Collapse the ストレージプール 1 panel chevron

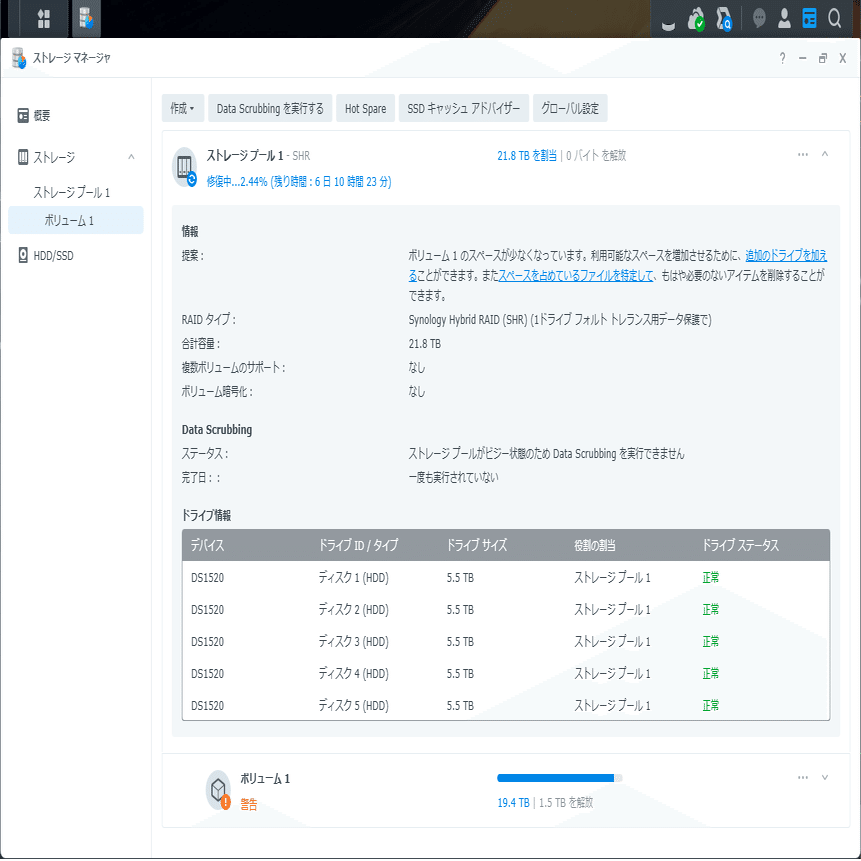click(824, 155)
